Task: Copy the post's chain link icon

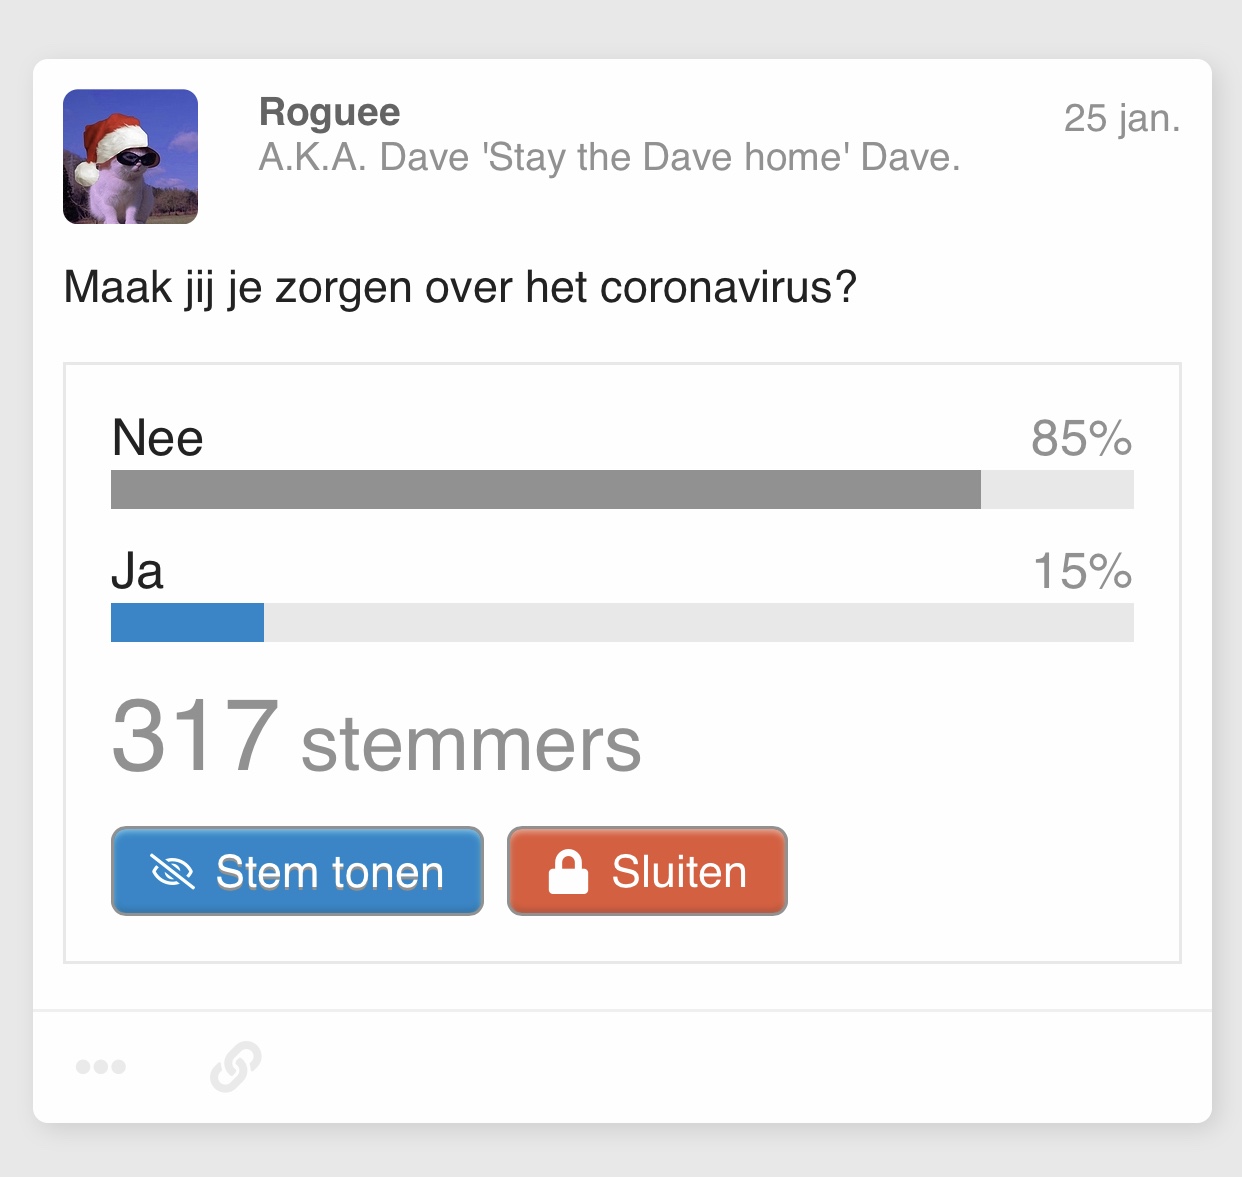Action: (x=236, y=1066)
